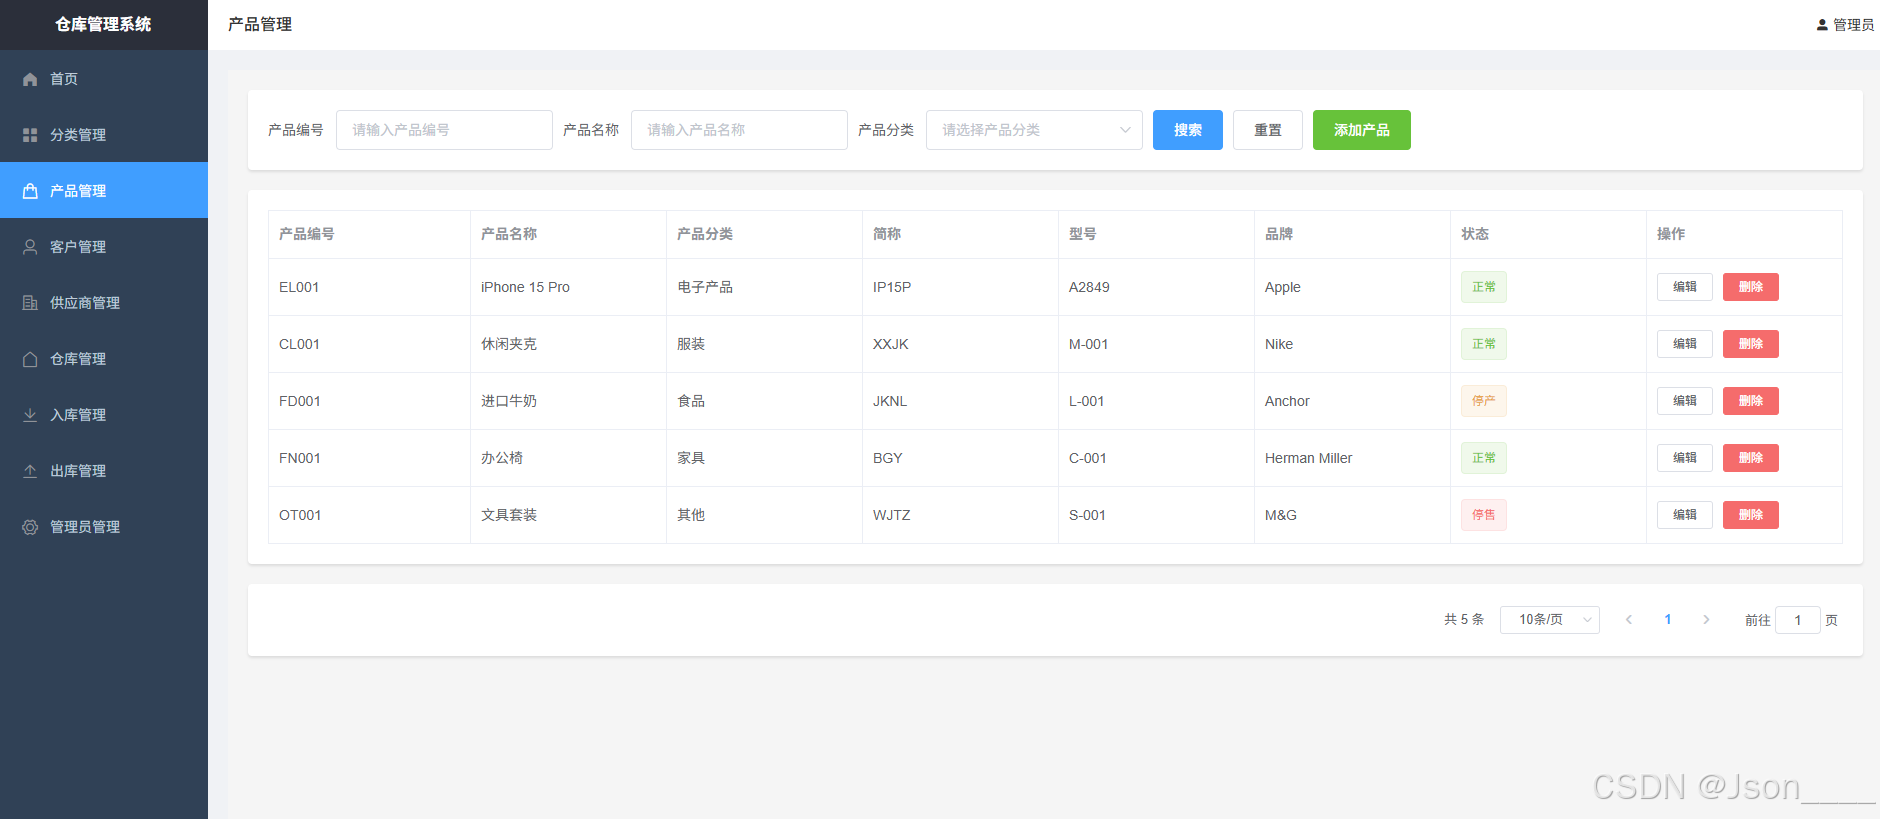
Task: Go to next page arrow in pagination
Action: [1706, 620]
